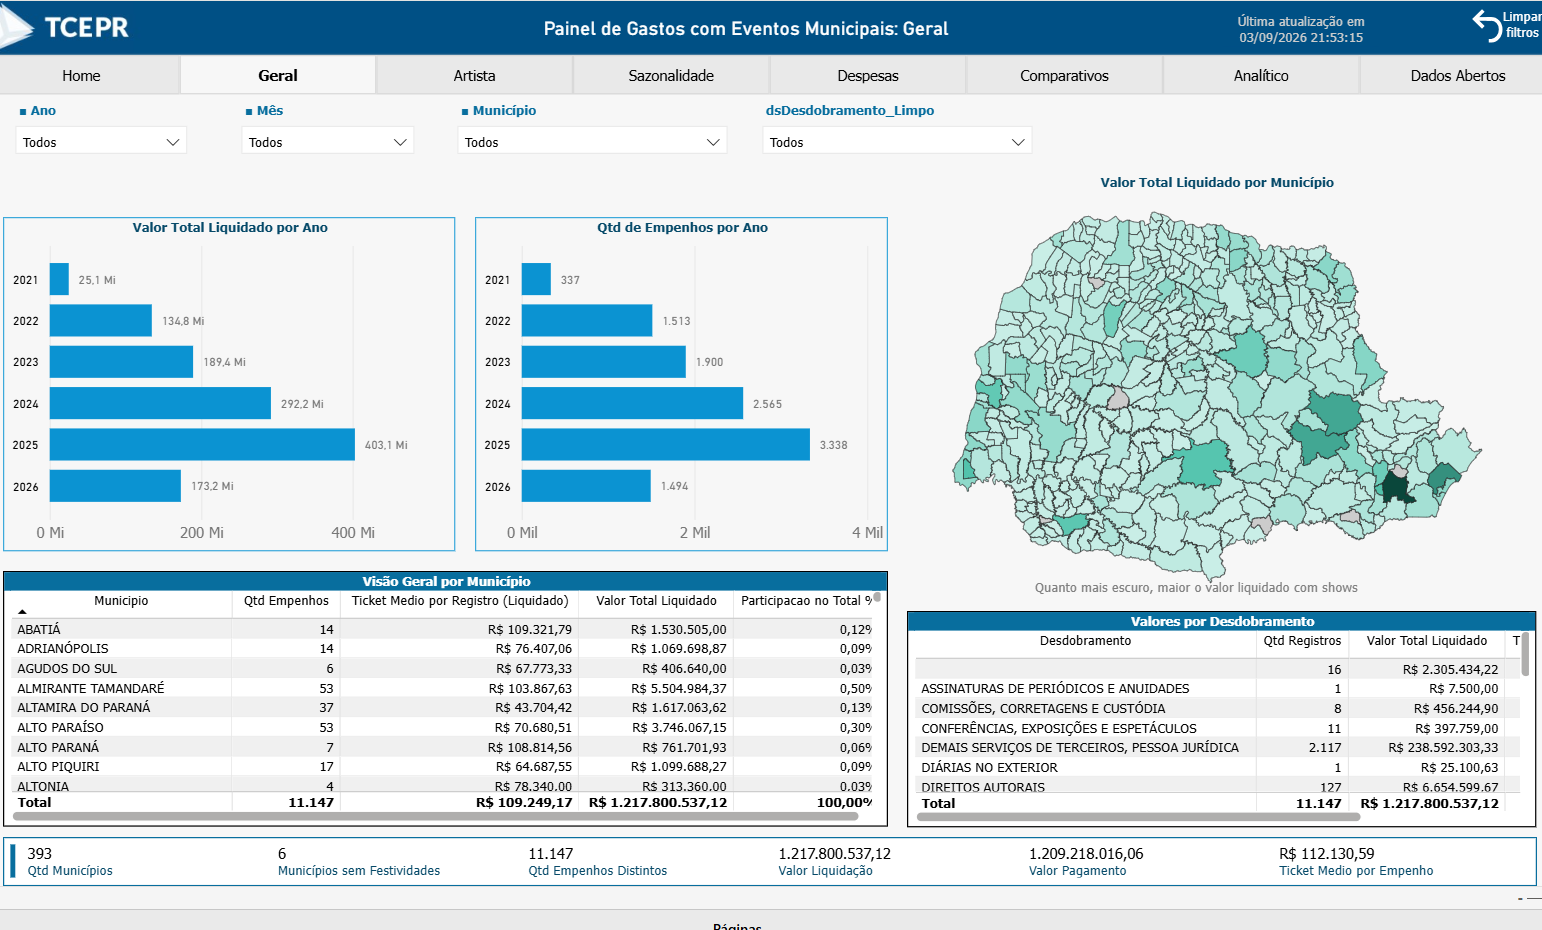Viewport: 1542px width, 930px height.
Task: Open the Município filter dropdown
Action: (592, 142)
